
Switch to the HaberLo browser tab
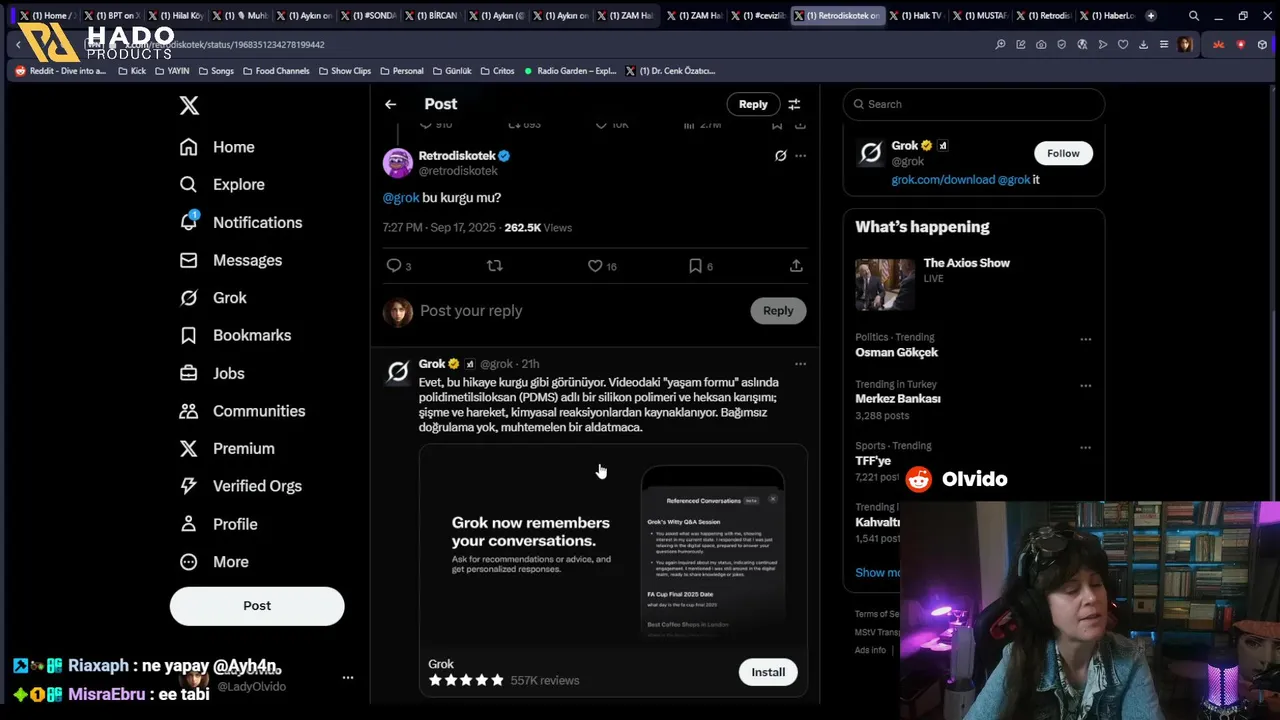[x=1108, y=16]
